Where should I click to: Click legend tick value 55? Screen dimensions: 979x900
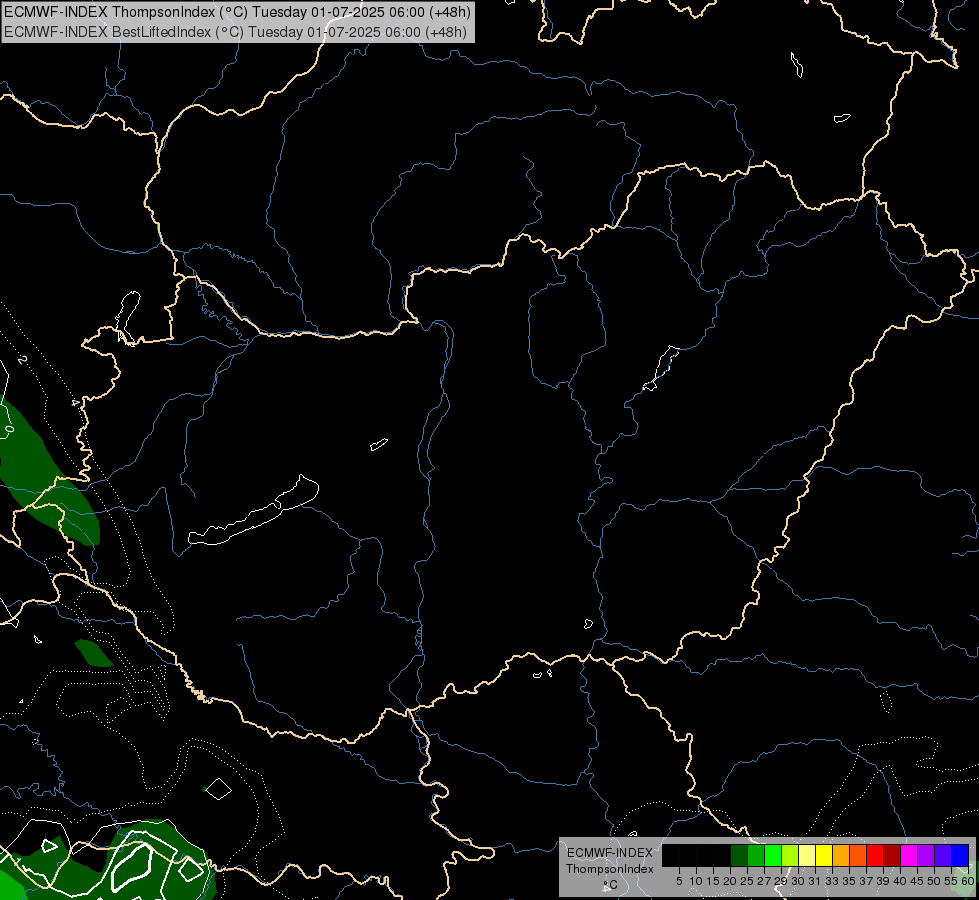pos(952,881)
